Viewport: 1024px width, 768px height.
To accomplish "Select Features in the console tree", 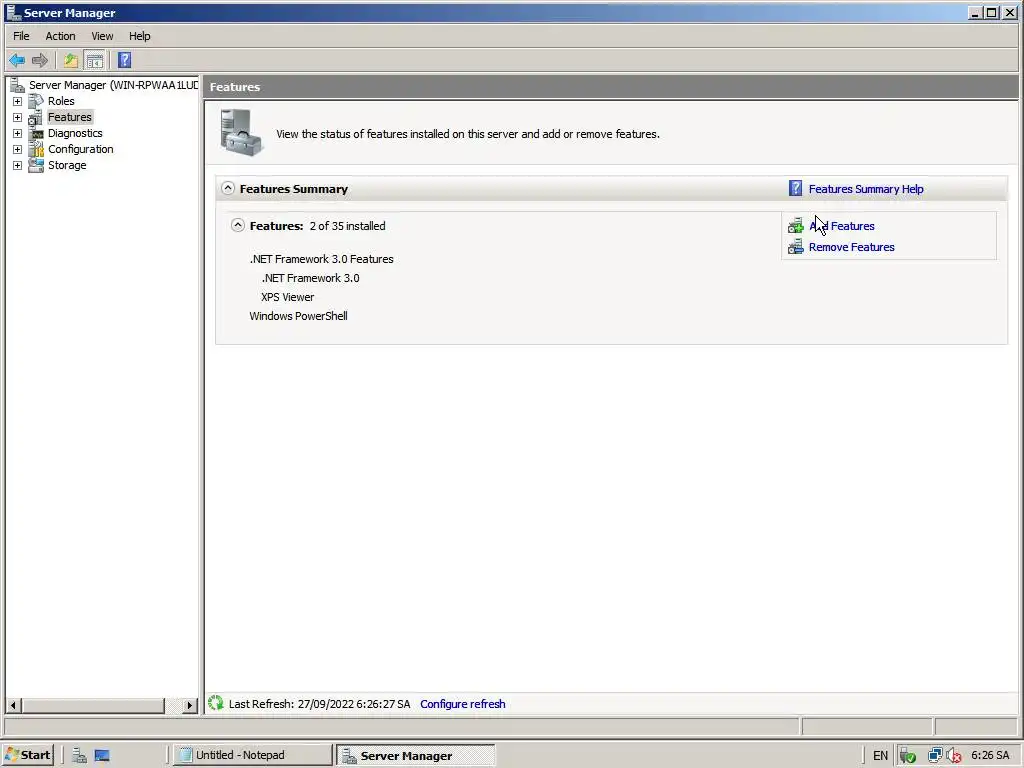I will [x=69, y=118].
